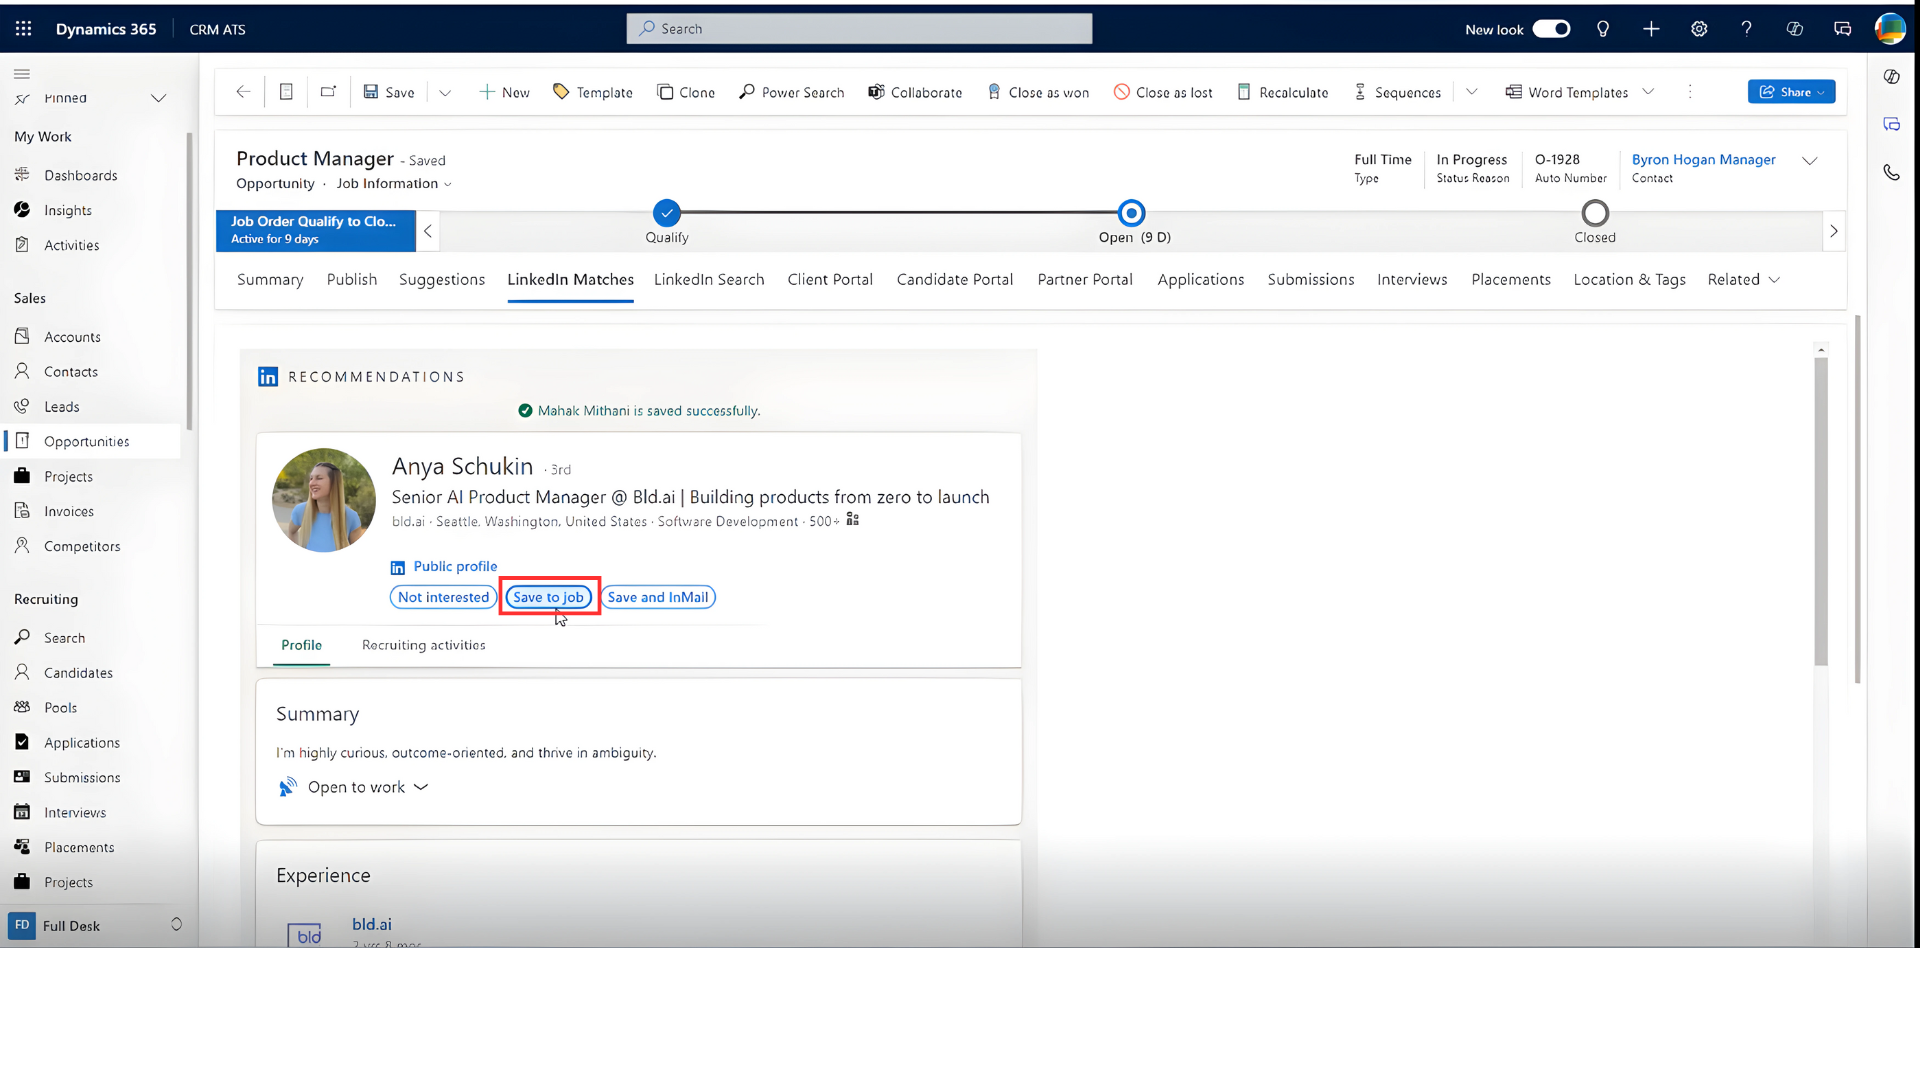1920x1080 pixels.
Task: Open the user profile avatar
Action: pyautogui.click(x=1890, y=29)
